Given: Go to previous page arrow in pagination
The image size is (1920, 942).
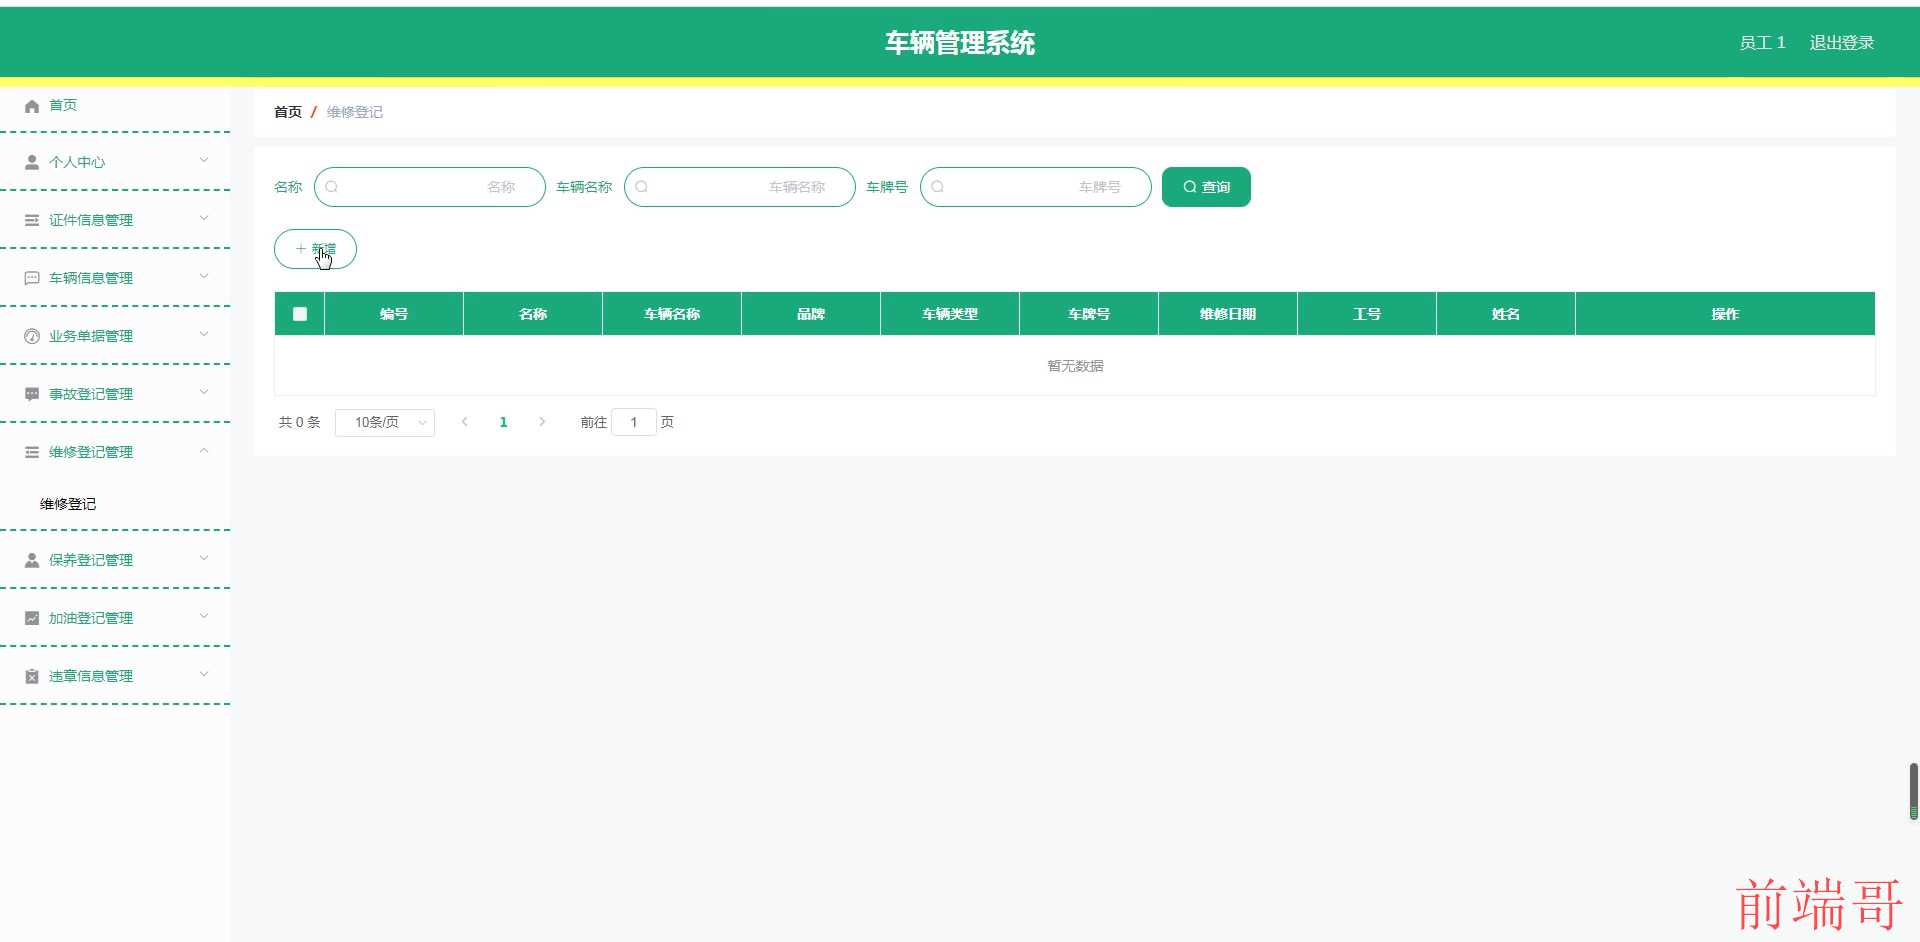Looking at the screenshot, I should point(465,422).
